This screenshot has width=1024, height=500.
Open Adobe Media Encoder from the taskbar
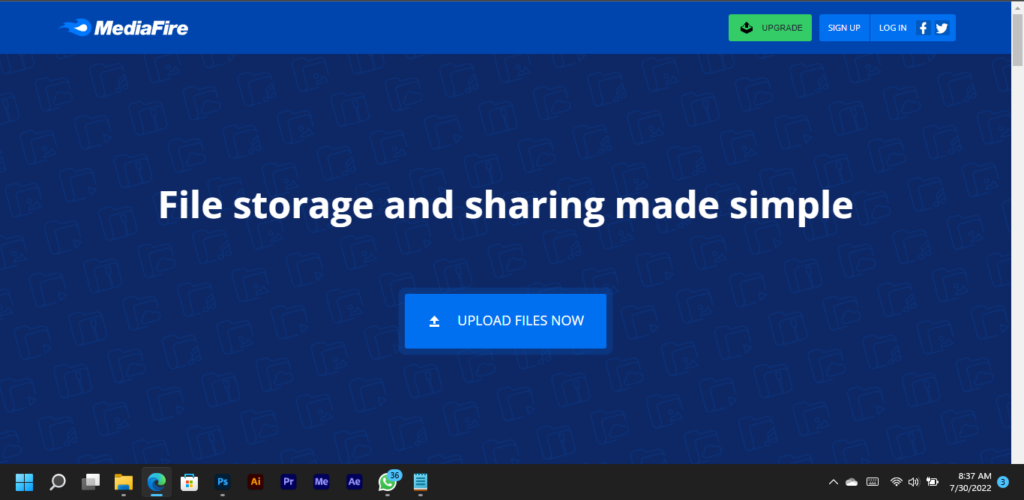[321, 482]
